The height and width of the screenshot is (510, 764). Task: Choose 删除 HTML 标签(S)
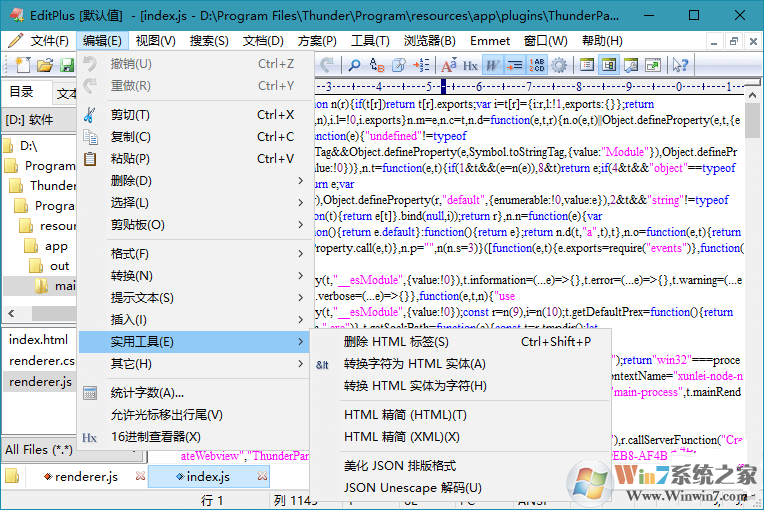click(460, 342)
